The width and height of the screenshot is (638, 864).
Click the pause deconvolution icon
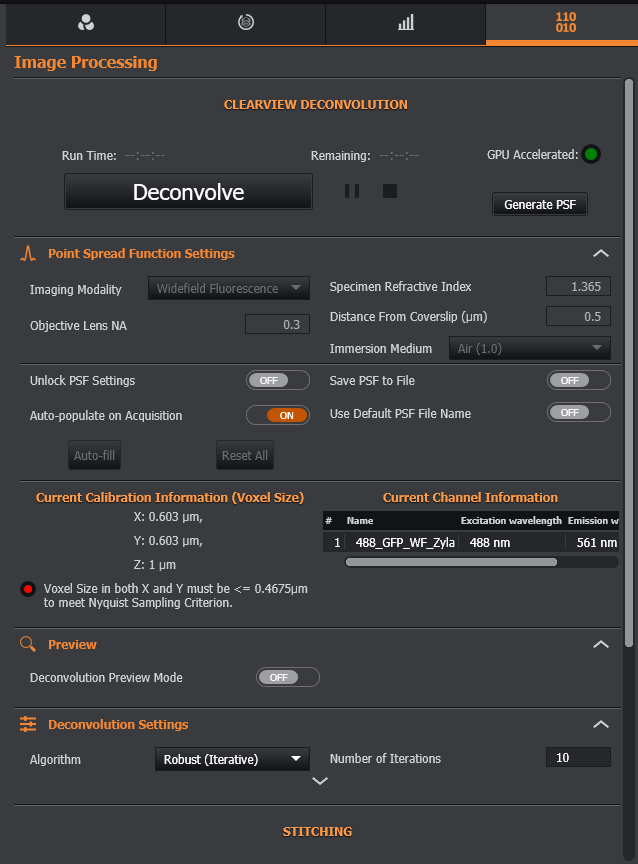(352, 191)
